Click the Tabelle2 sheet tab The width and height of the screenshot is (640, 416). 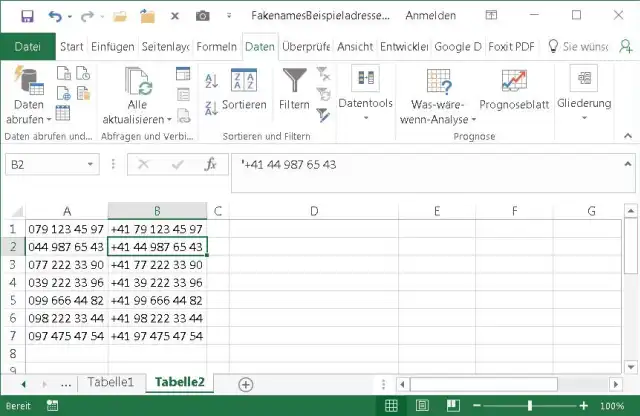click(180, 382)
